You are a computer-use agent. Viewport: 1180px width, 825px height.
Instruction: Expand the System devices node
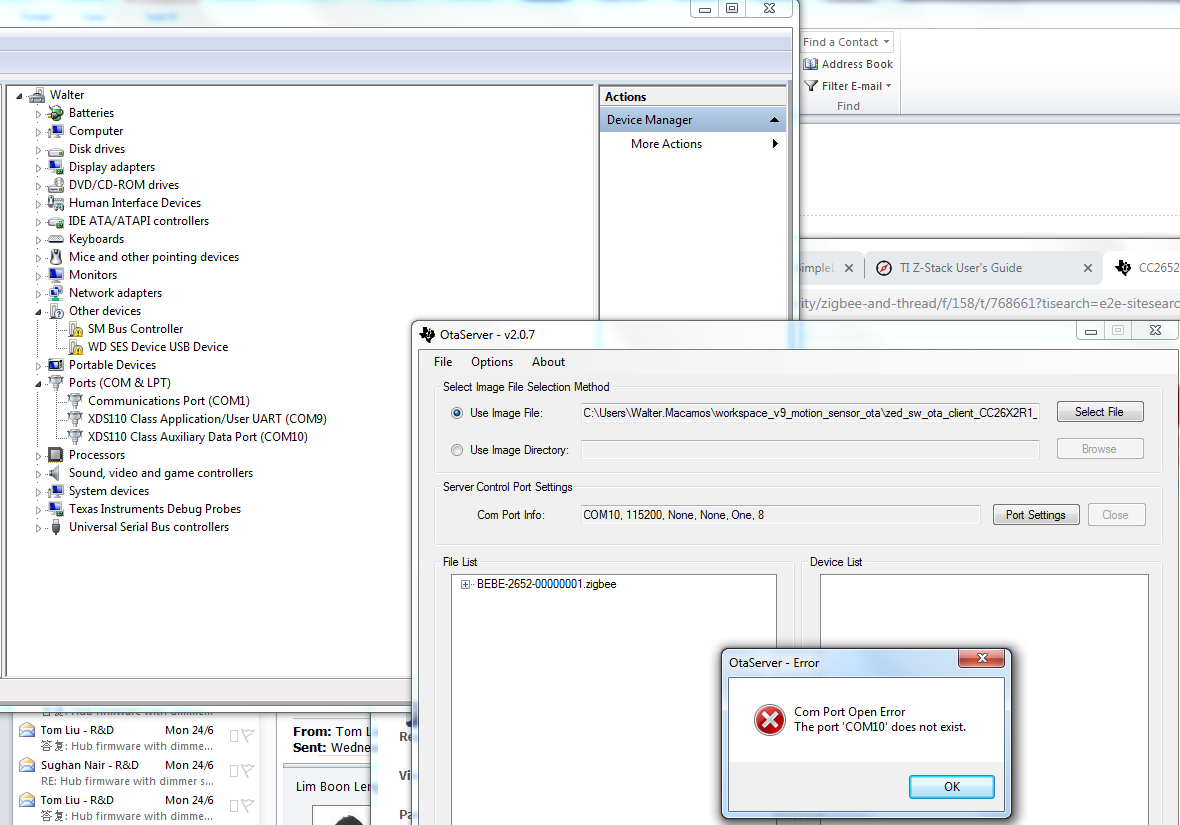pos(38,492)
